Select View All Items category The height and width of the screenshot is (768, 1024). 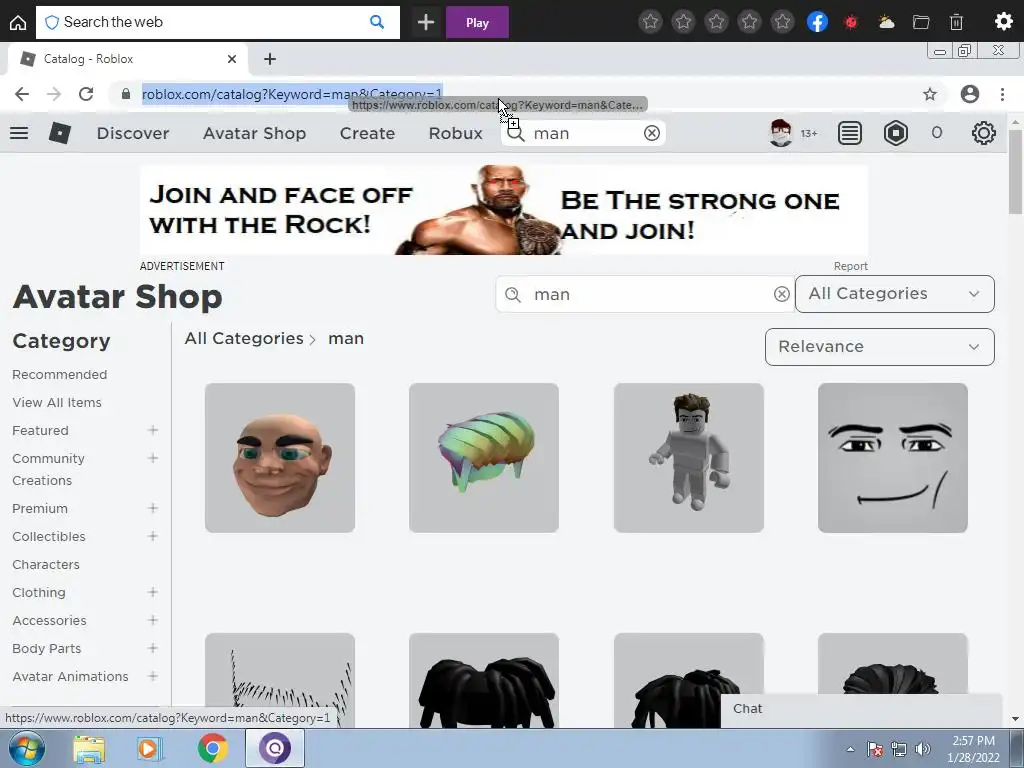(57, 402)
